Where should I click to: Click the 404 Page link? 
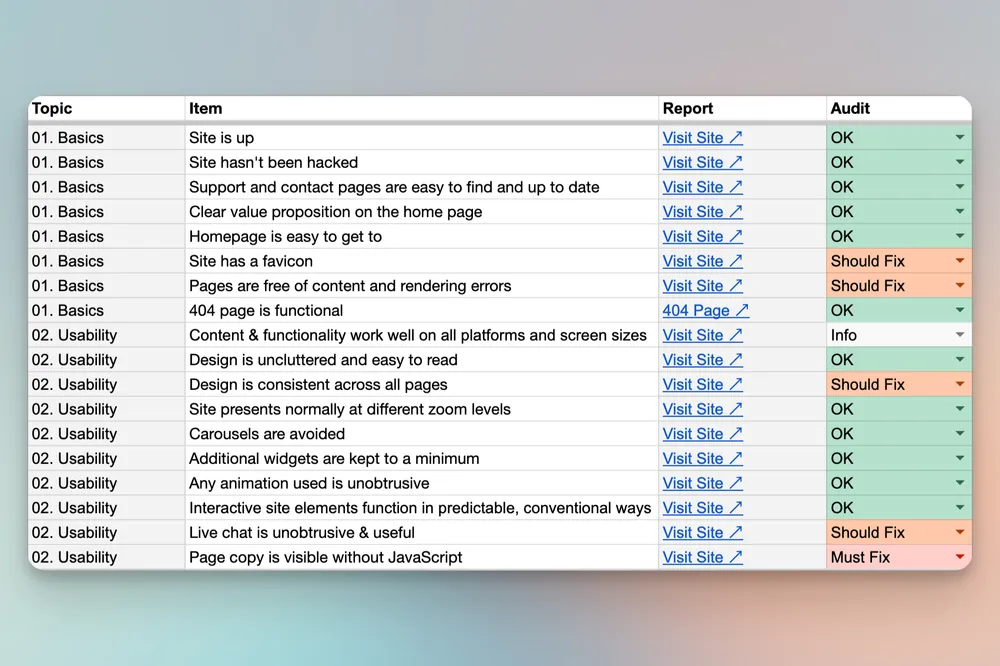[705, 310]
